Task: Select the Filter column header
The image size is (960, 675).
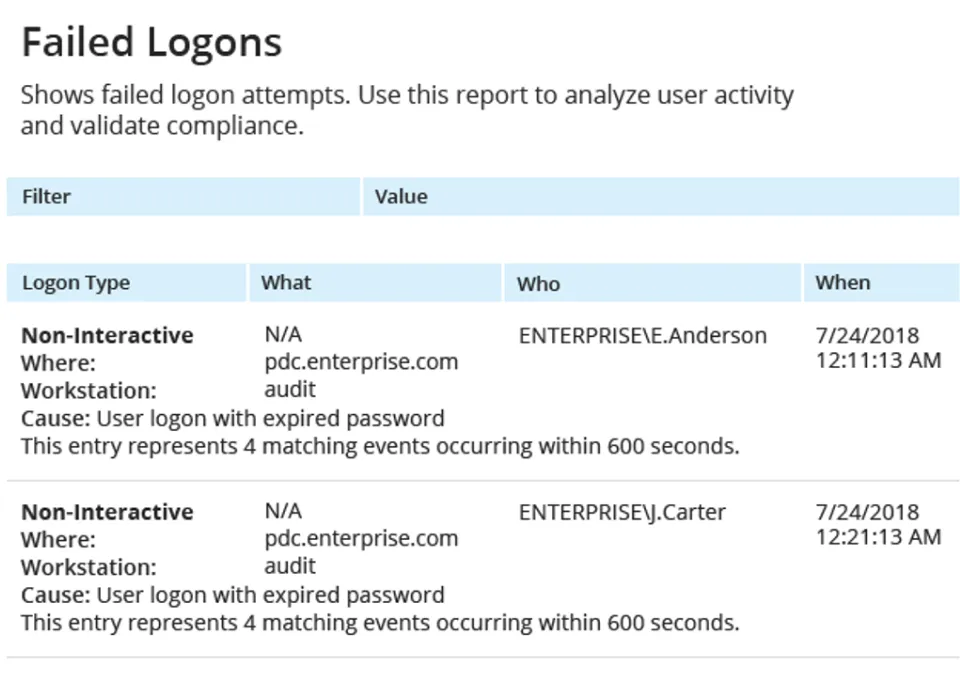Action: [x=46, y=197]
